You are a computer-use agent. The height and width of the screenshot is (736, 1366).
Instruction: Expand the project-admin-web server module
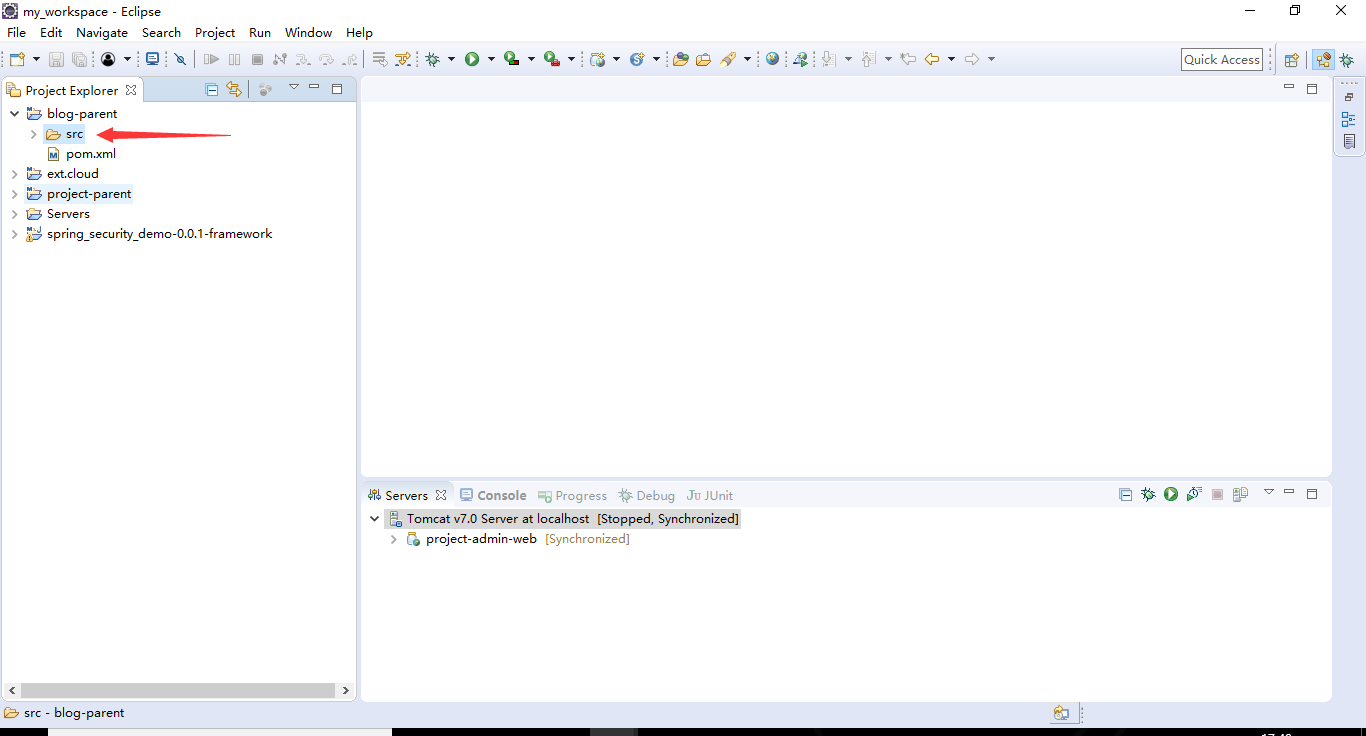(394, 539)
